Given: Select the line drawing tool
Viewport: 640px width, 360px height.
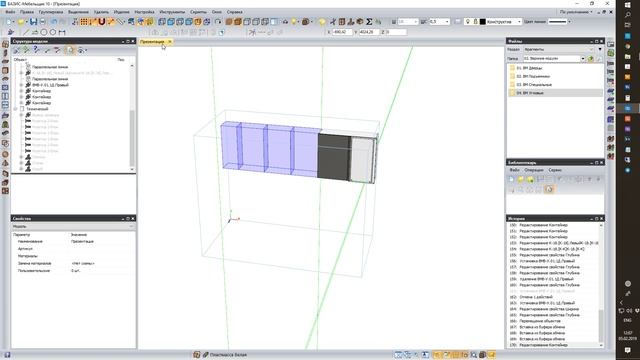Looking at the screenshot, I should pos(26,32).
